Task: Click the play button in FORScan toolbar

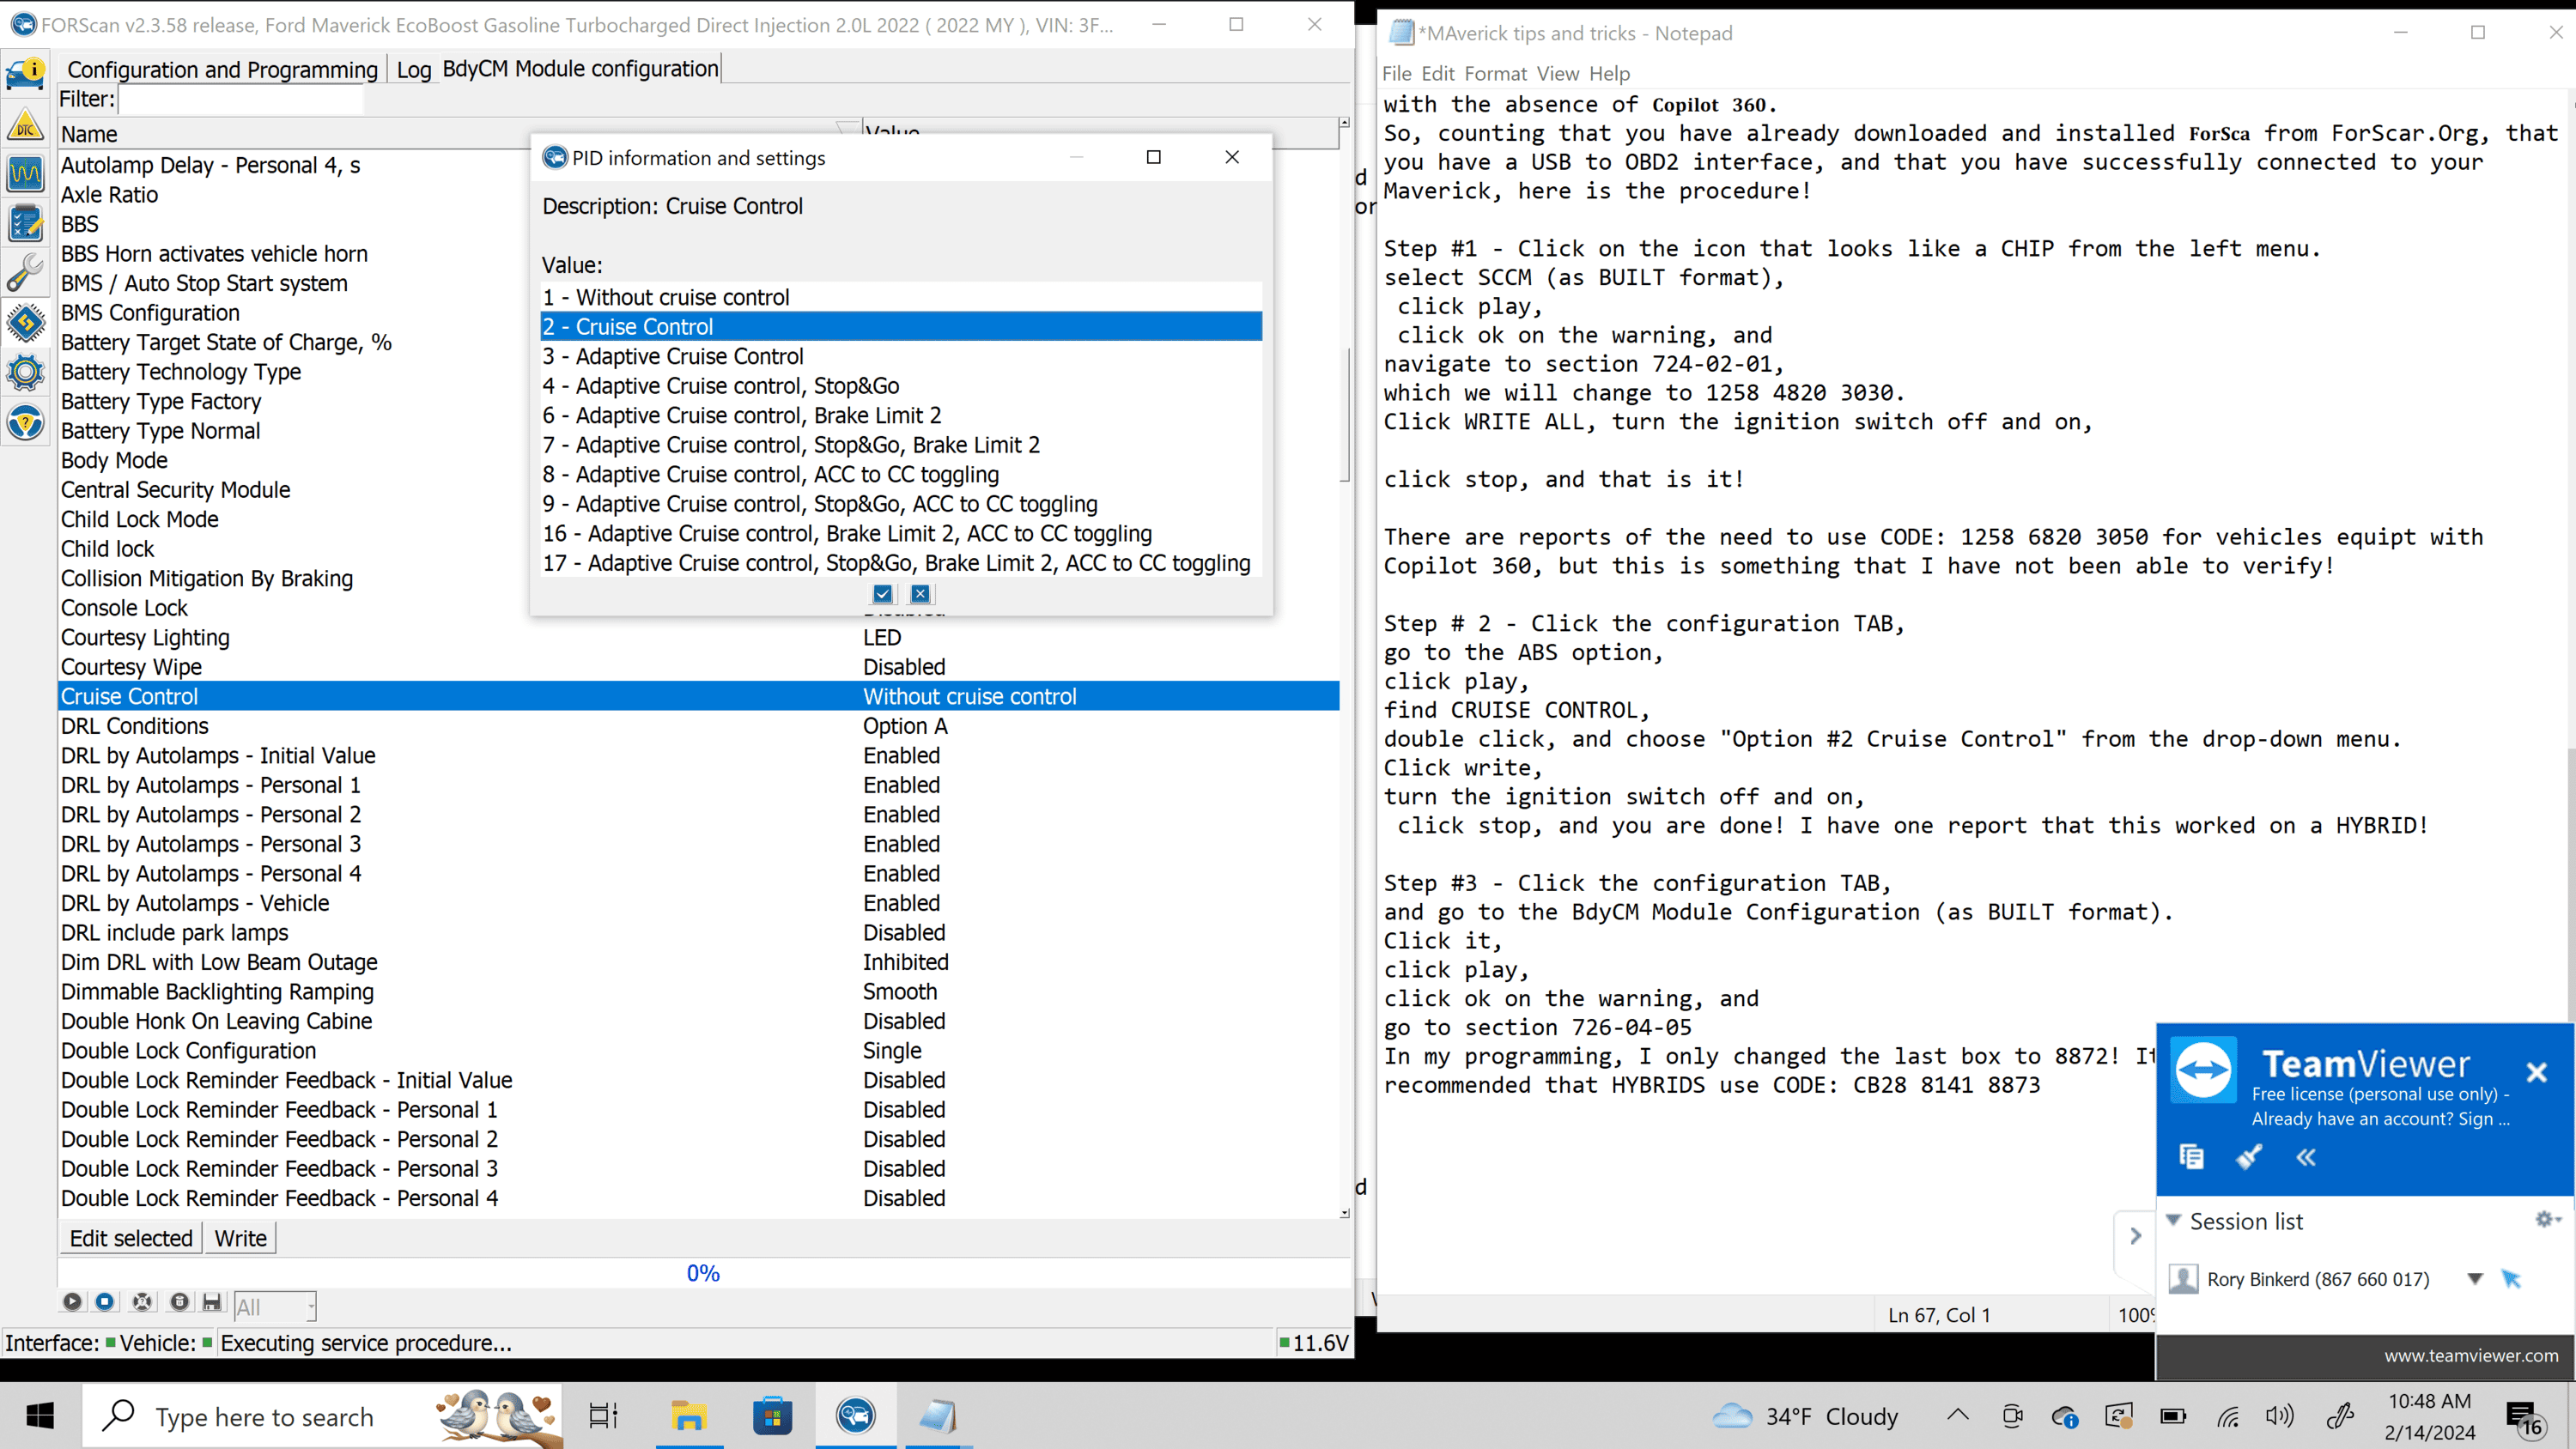Action: point(72,1302)
